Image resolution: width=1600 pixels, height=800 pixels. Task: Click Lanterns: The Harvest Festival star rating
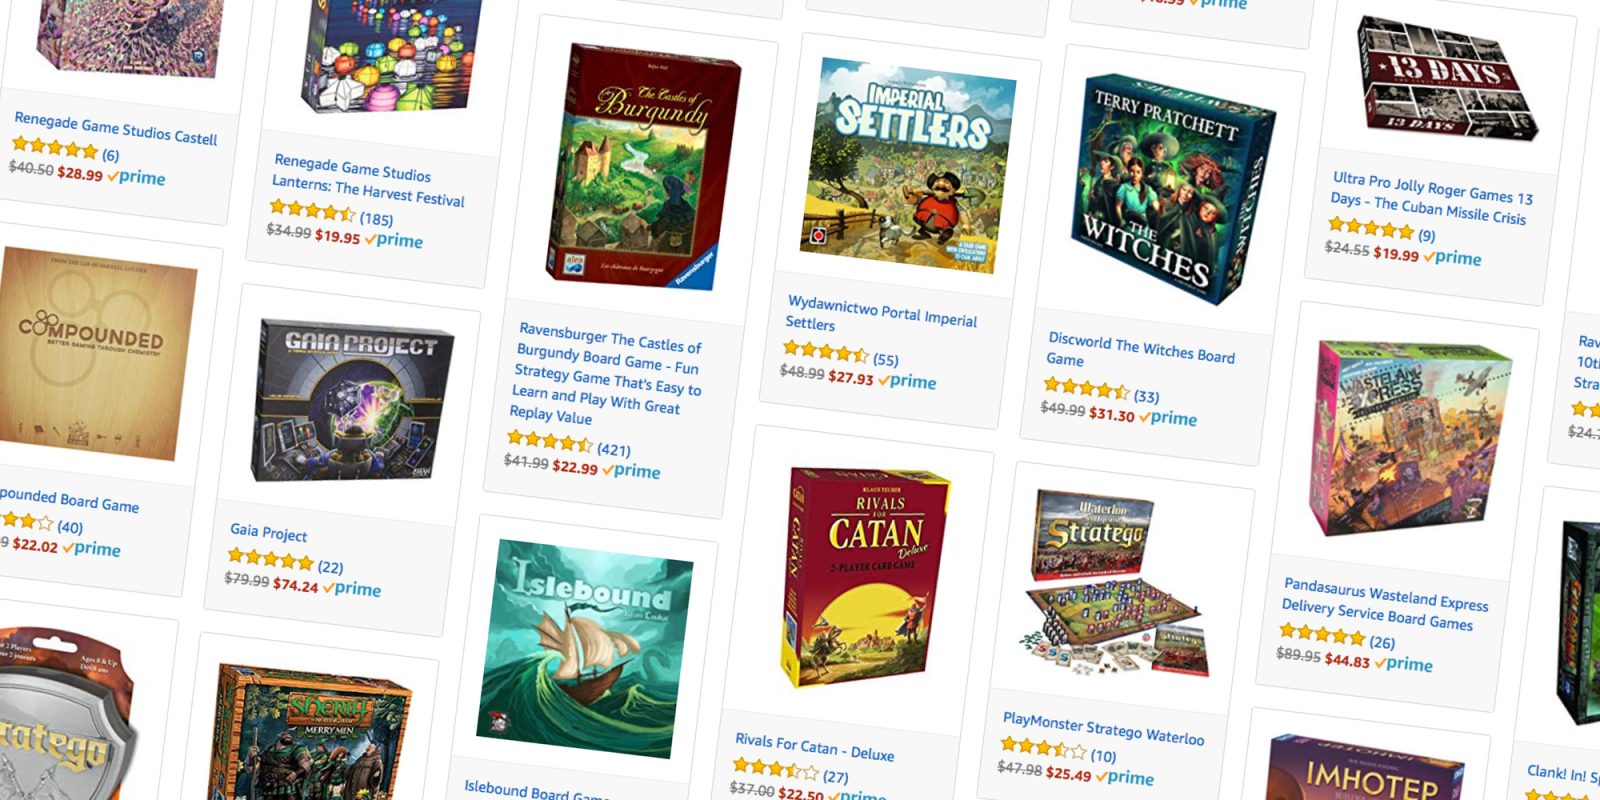pyautogui.click(x=312, y=210)
